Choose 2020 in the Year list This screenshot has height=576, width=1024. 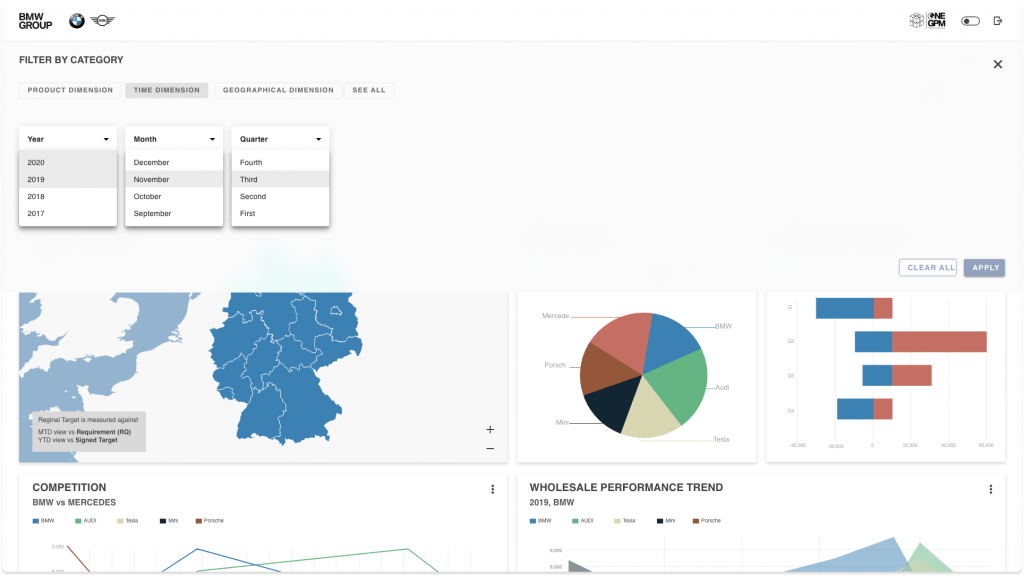(x=68, y=163)
